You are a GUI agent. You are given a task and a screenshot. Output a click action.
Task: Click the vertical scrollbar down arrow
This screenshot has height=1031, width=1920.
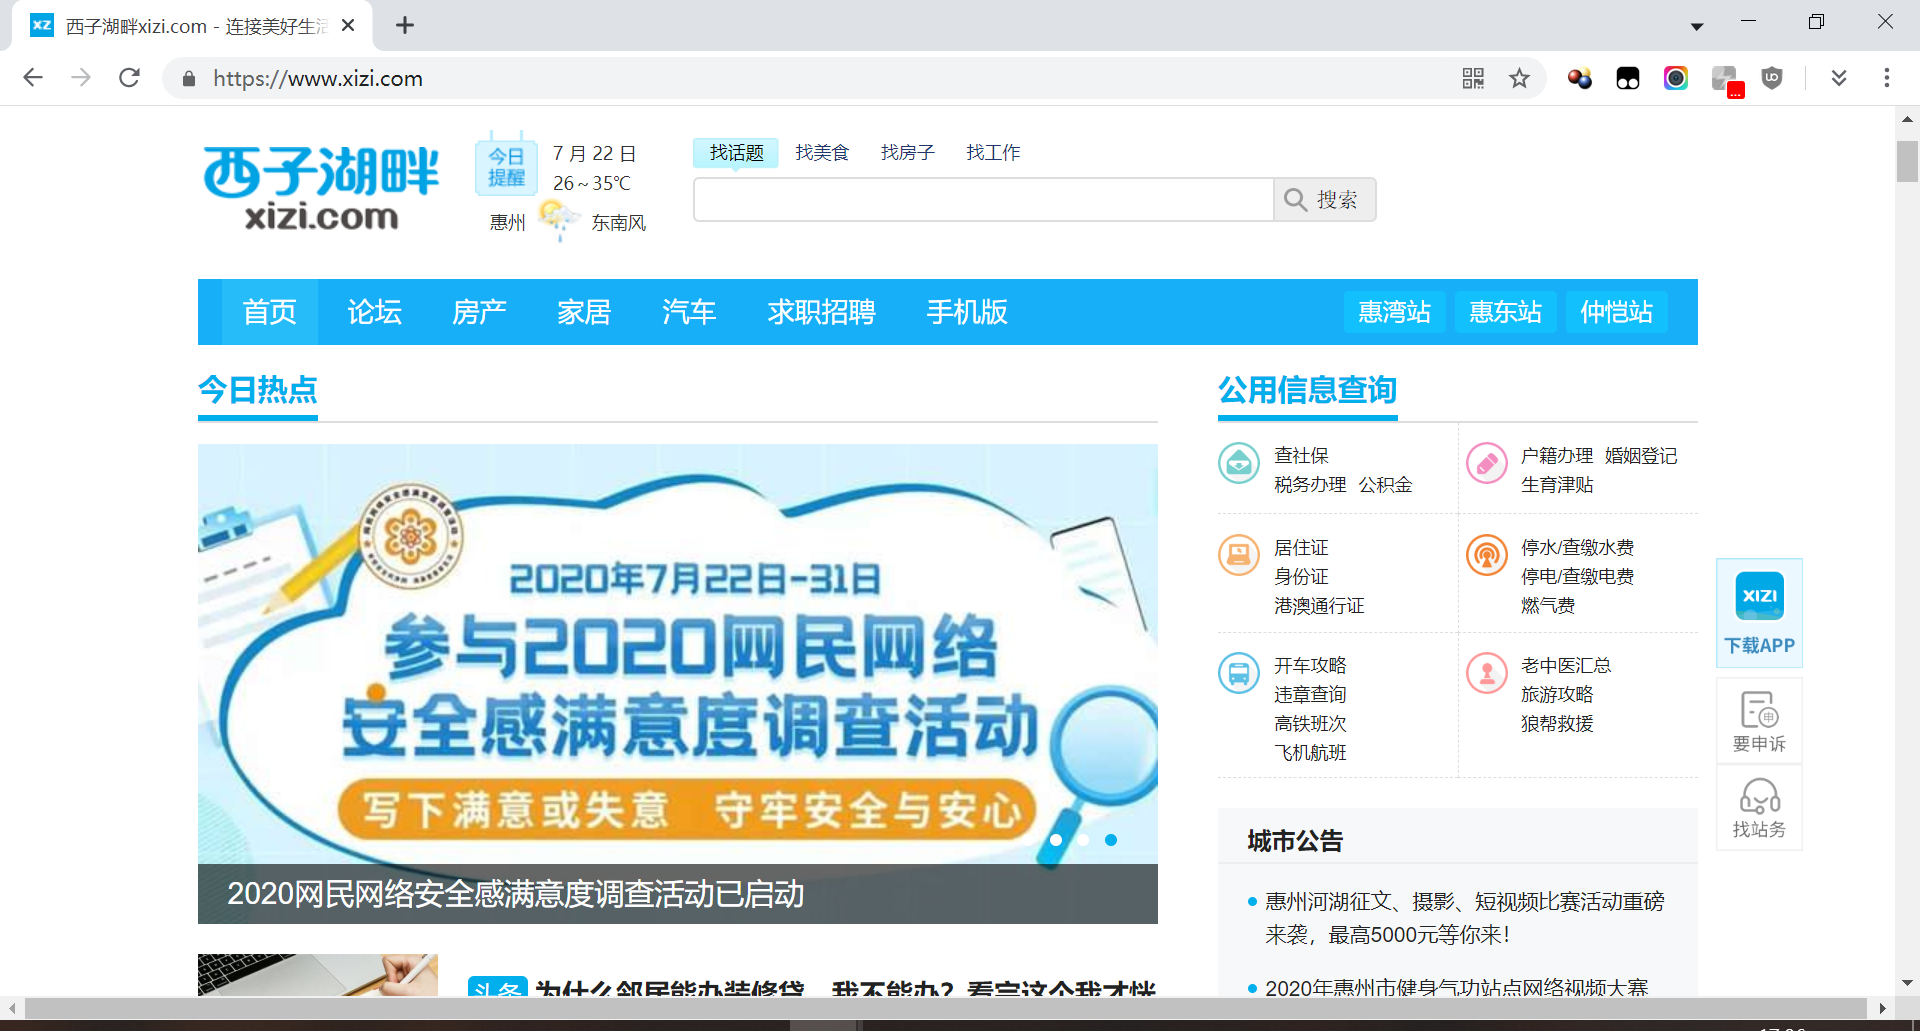pos(1907,984)
